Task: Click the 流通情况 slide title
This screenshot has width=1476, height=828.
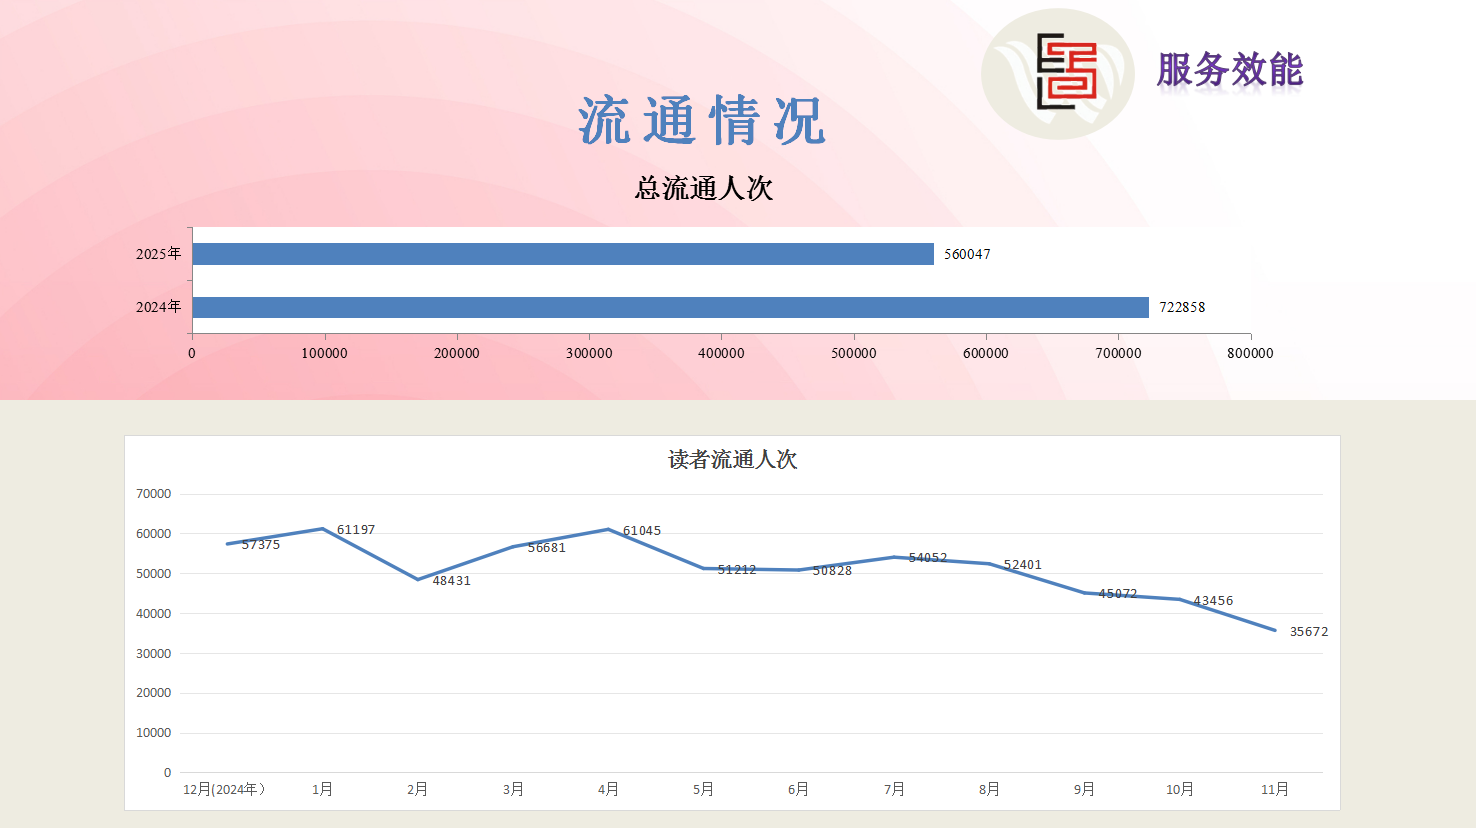Action: [702, 121]
